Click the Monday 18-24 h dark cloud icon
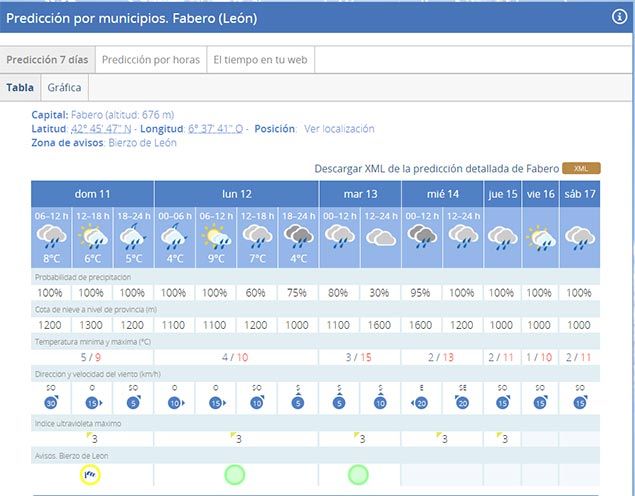This screenshot has width=635, height=496. pos(298,237)
